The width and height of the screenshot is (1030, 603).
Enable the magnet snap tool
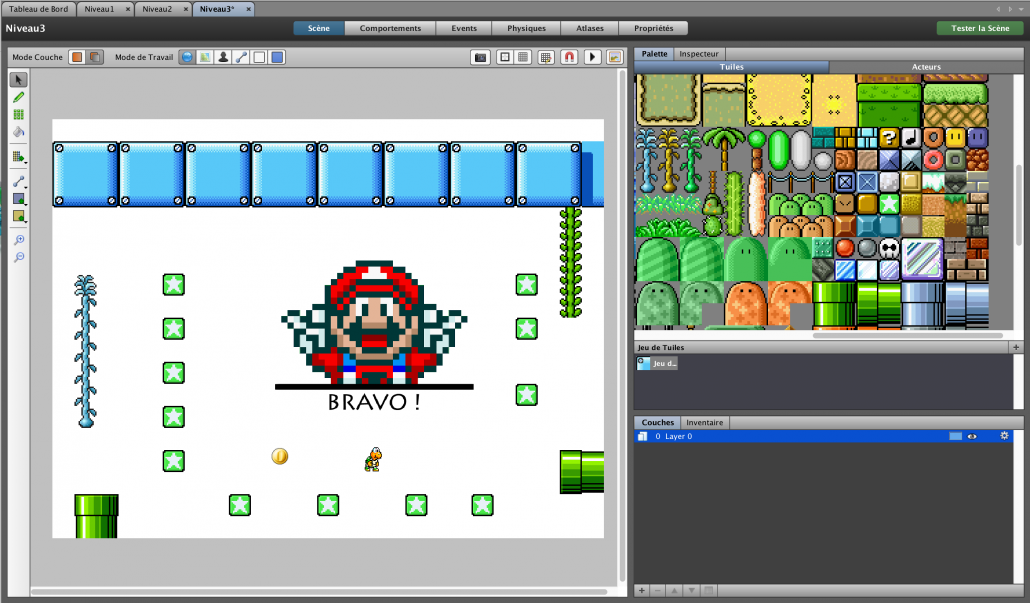[567, 57]
